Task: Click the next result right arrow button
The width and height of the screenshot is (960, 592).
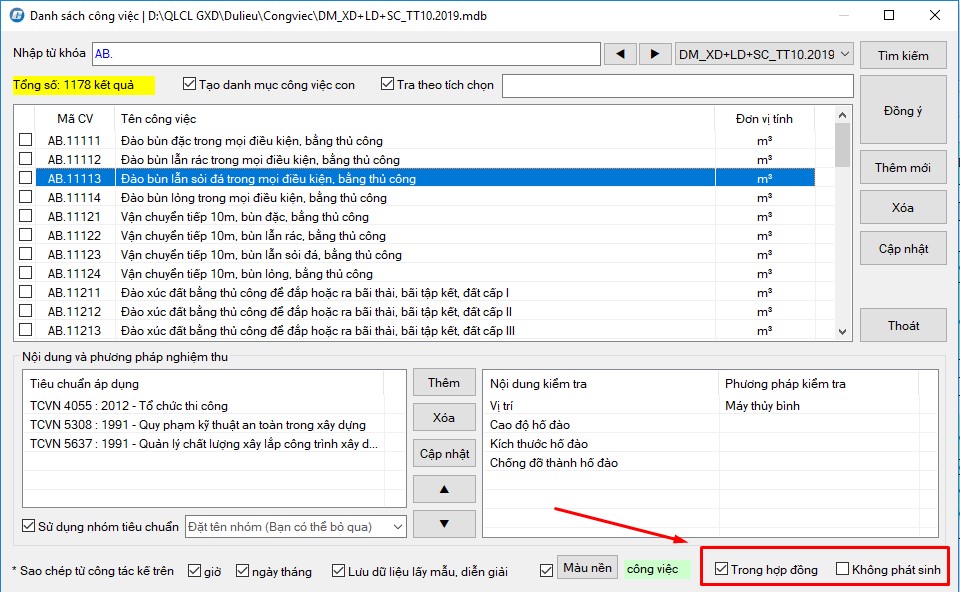Action: 655,54
